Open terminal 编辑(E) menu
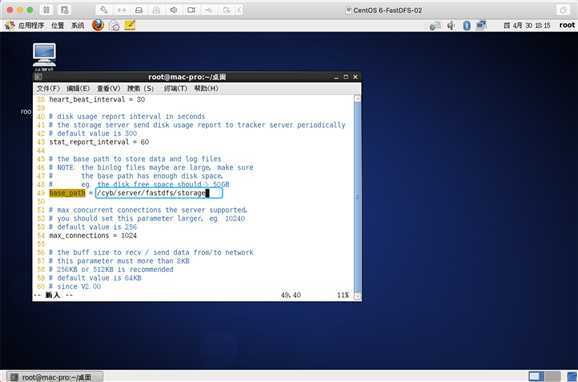This screenshot has height=382, width=578. pyautogui.click(x=78, y=88)
